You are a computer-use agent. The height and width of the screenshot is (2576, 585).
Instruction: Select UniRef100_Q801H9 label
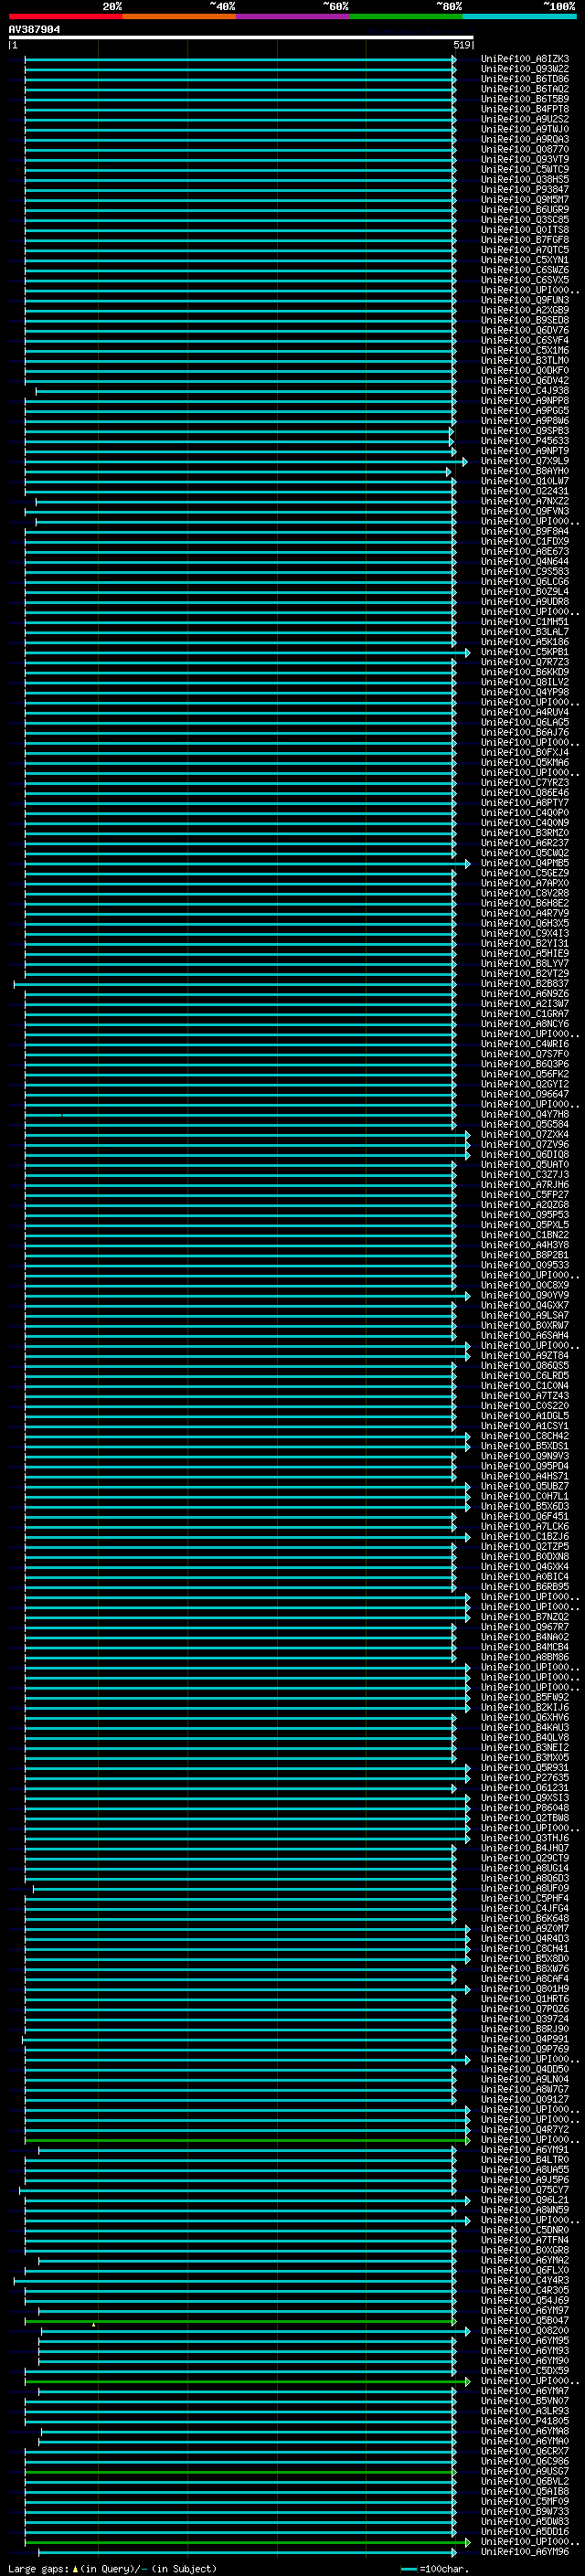(525, 1989)
